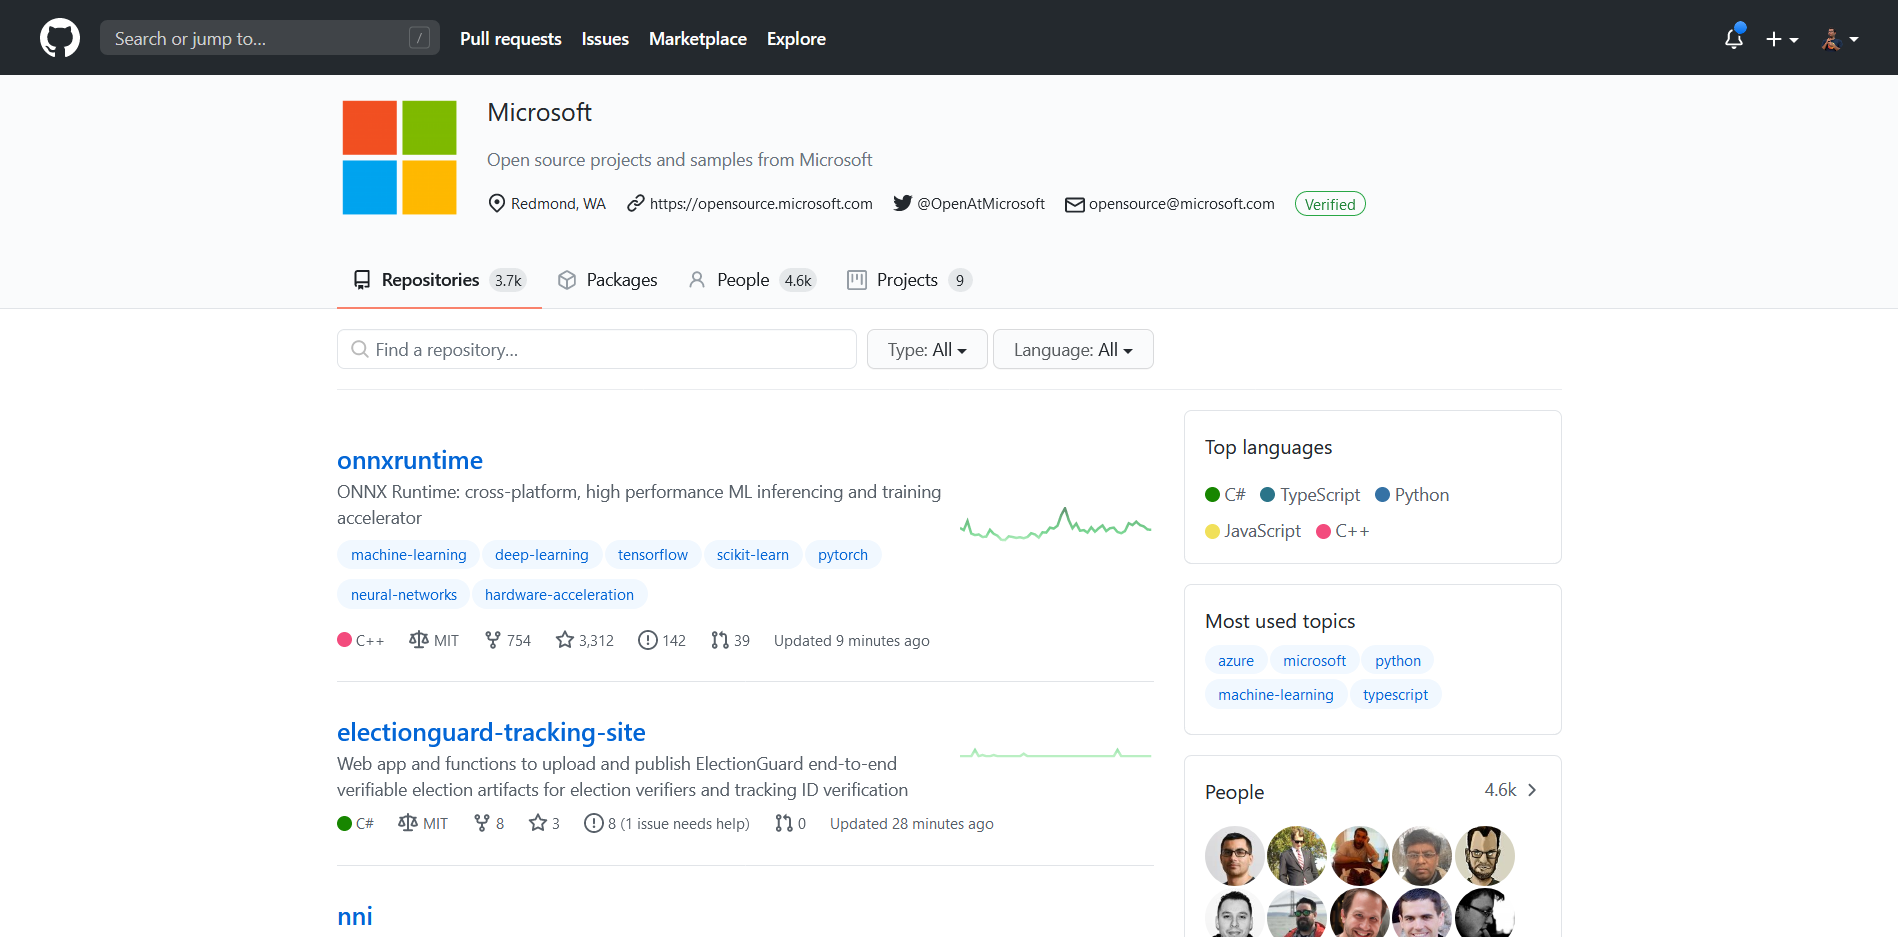Screen dimensions: 1898x937
Task: Switch to the Projects tab
Action: [x=909, y=280]
